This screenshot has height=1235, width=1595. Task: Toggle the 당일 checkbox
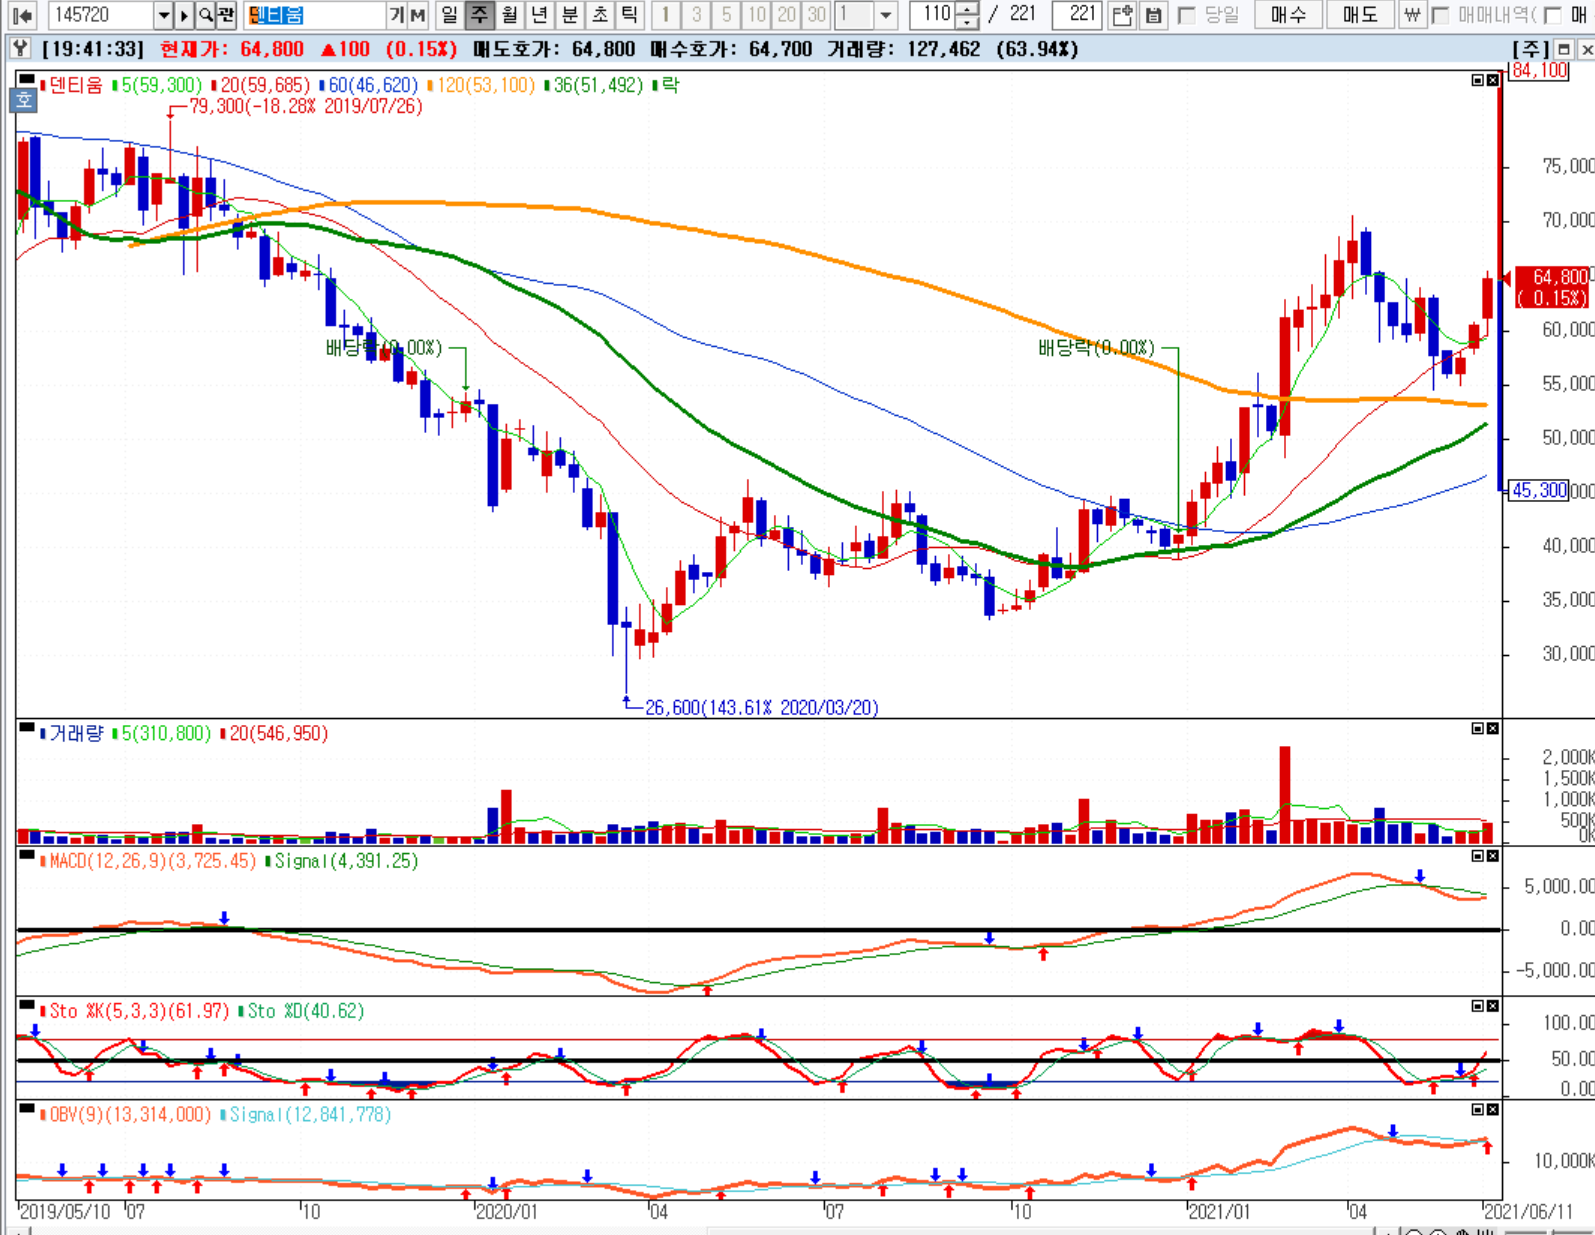point(1186,15)
